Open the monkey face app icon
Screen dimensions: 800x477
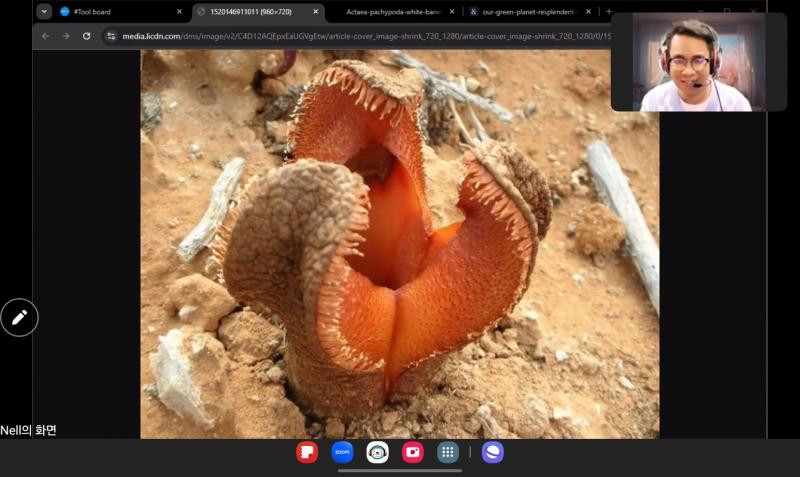(377, 452)
